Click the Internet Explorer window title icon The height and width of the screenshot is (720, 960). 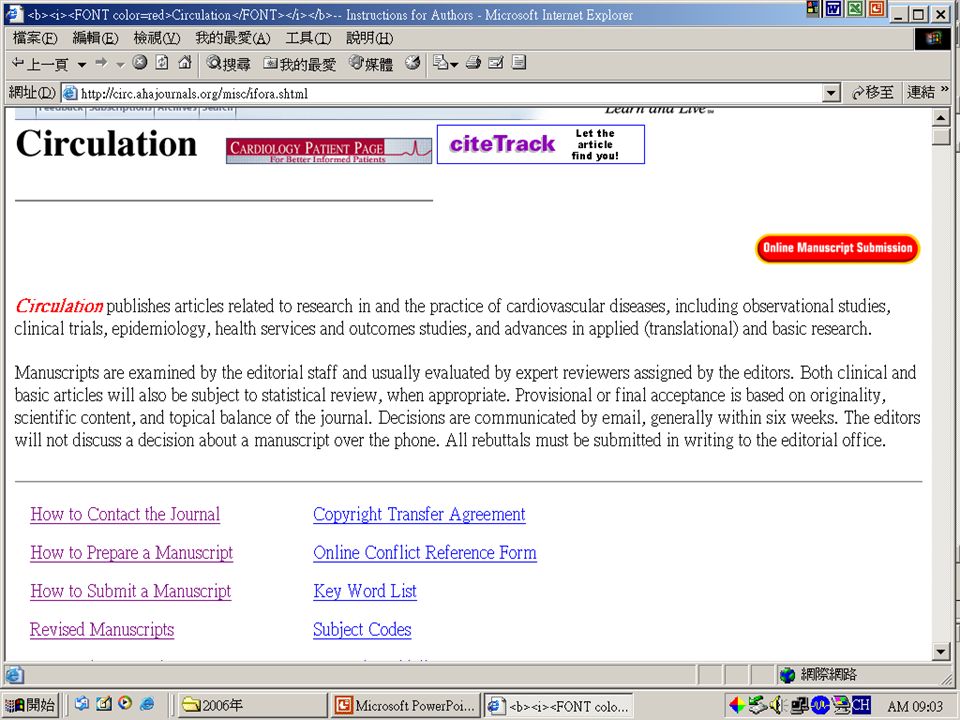[14, 14]
